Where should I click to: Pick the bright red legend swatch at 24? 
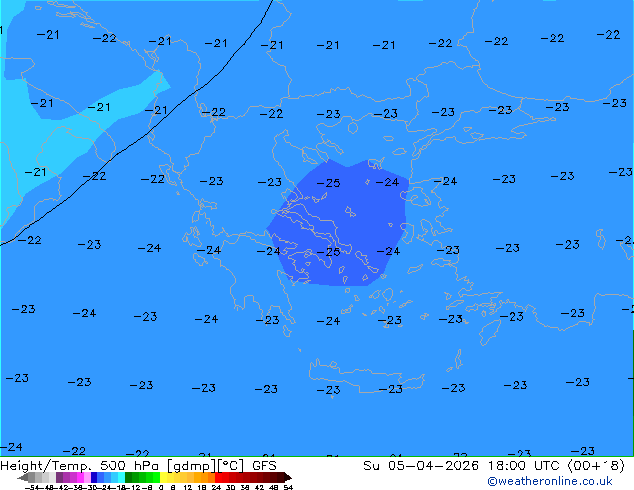point(218,477)
